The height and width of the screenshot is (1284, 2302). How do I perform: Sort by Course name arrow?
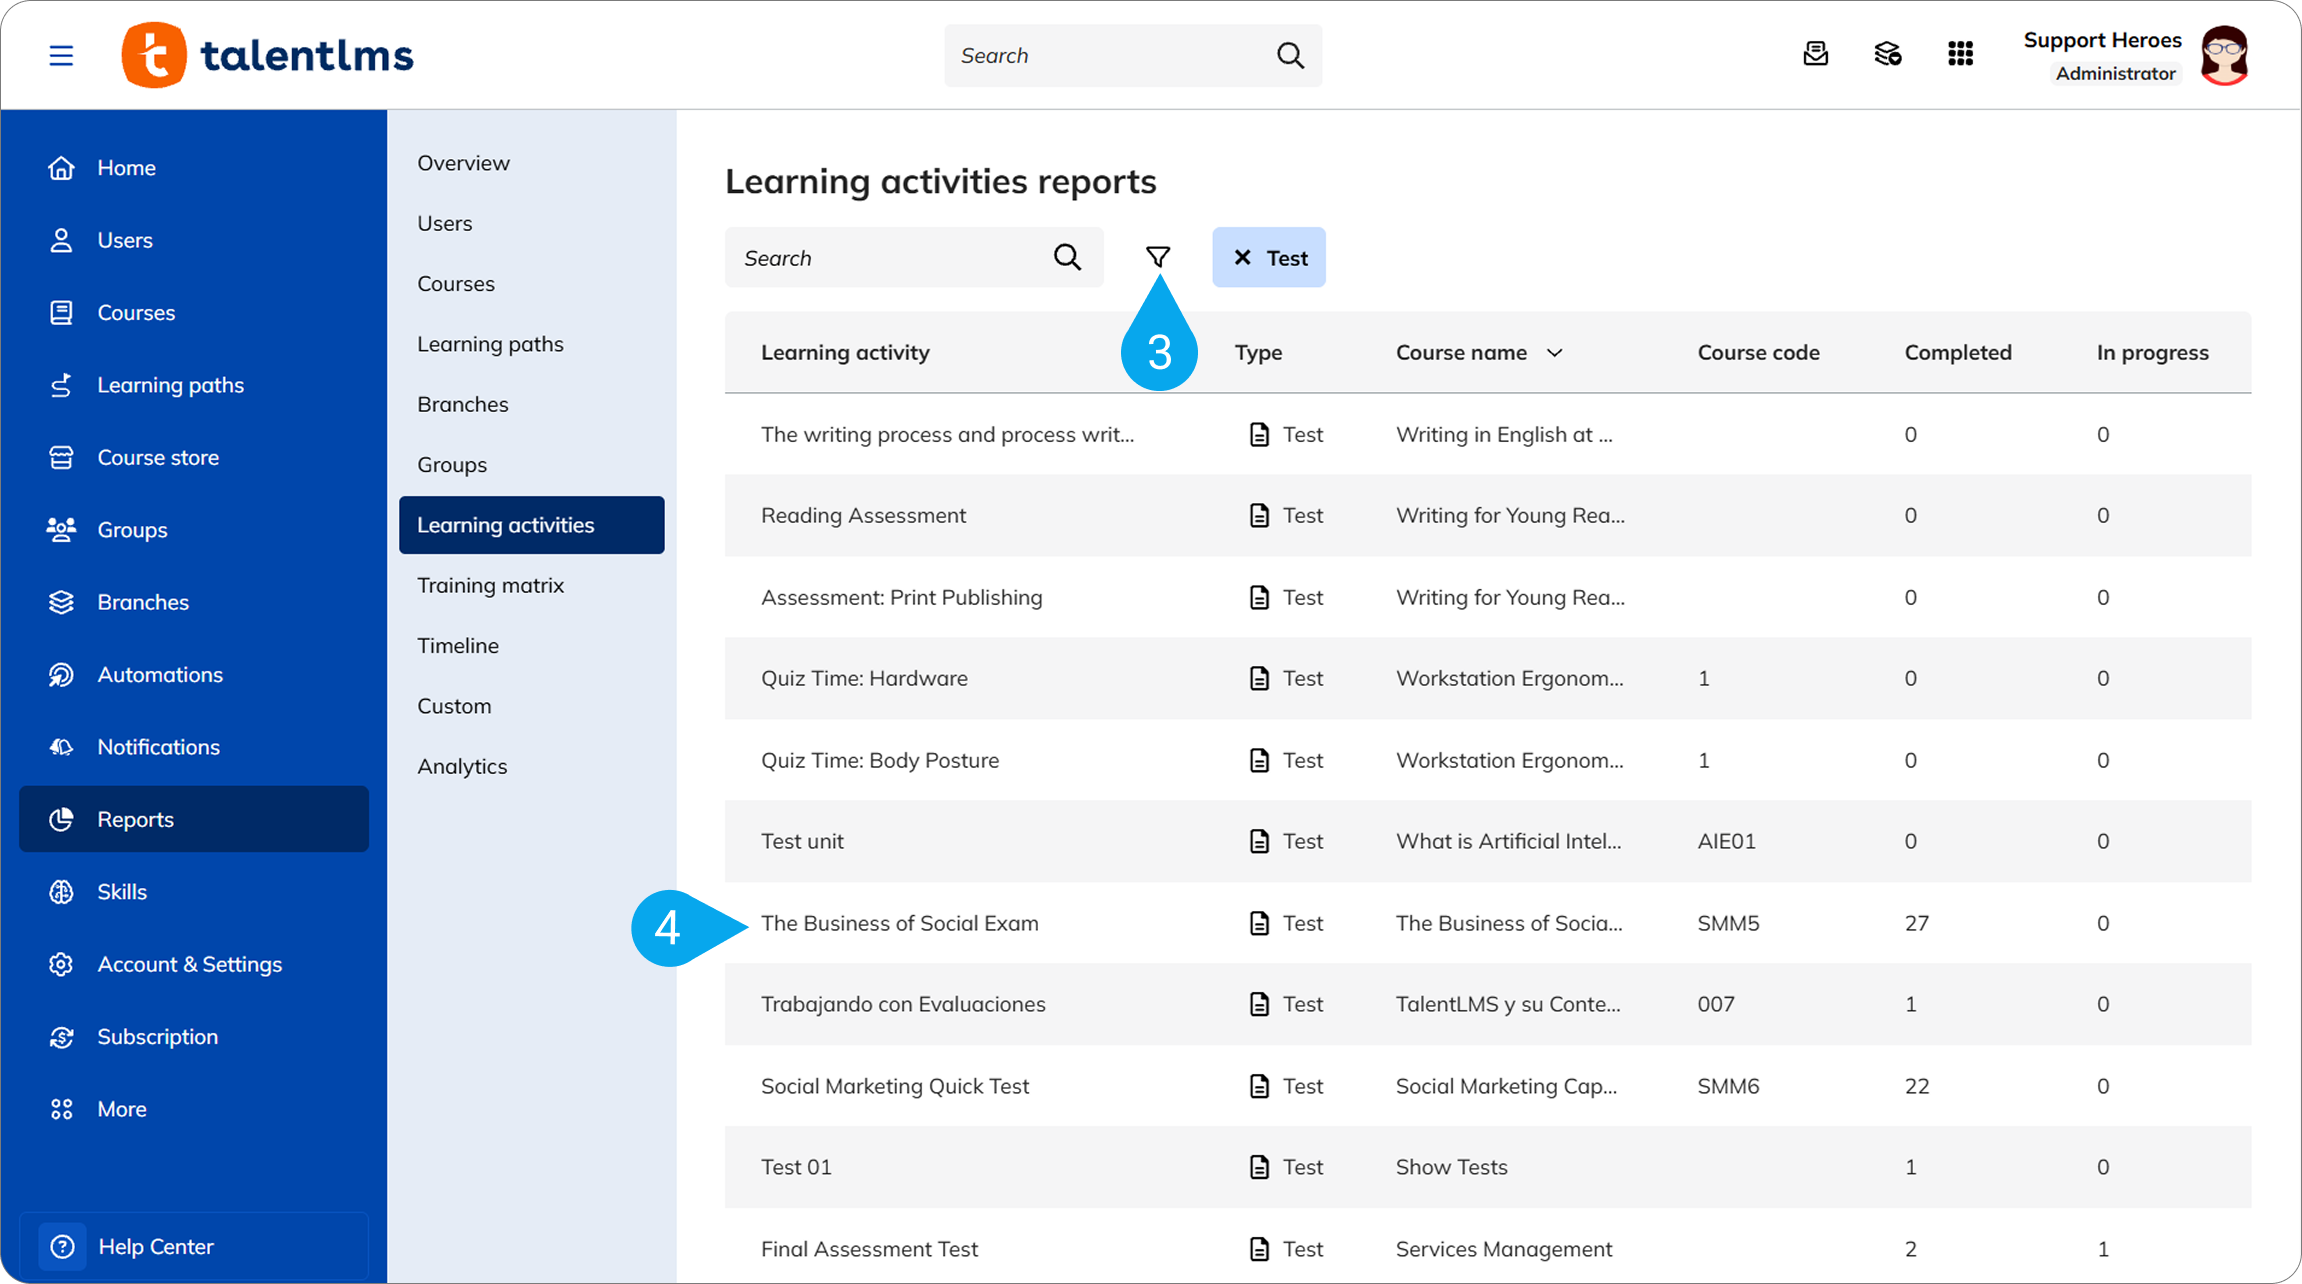1554,352
